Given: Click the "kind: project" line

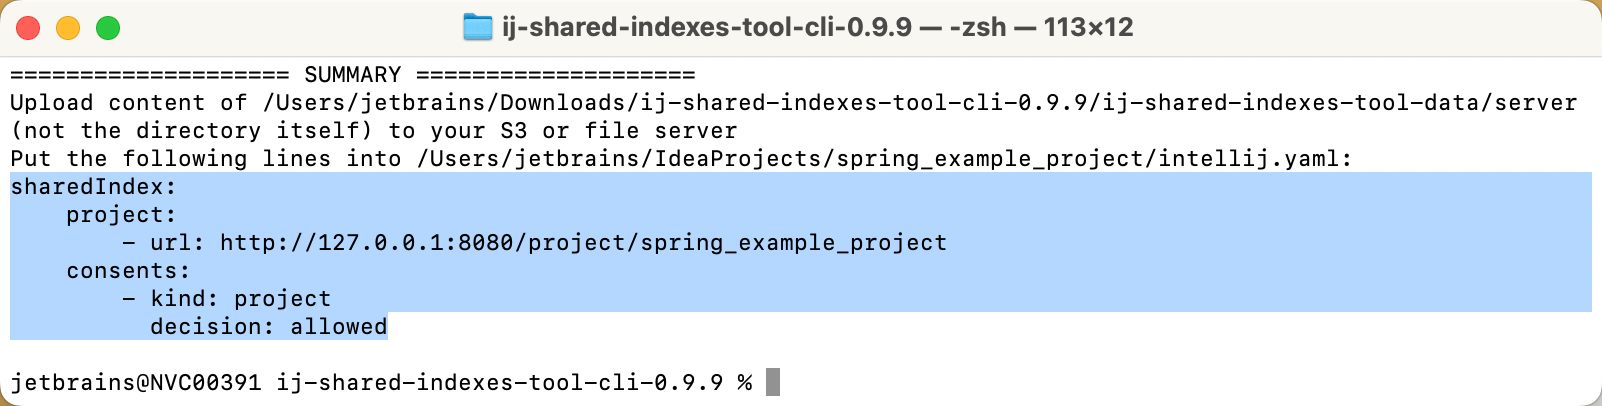Looking at the screenshot, I should pyautogui.click(x=240, y=299).
